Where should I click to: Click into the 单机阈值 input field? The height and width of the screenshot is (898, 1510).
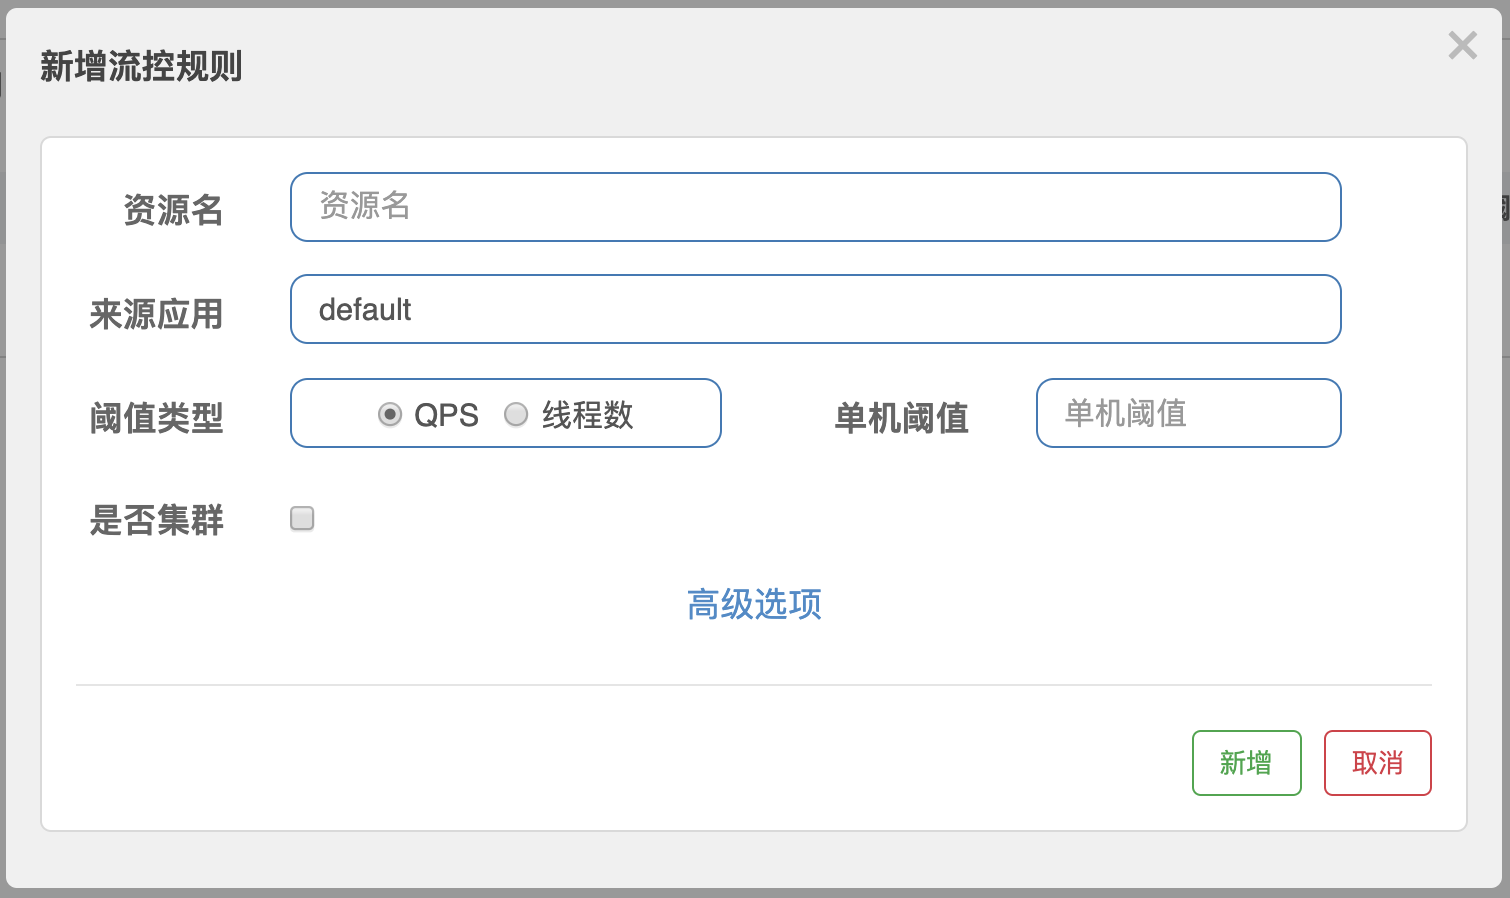pos(1188,413)
